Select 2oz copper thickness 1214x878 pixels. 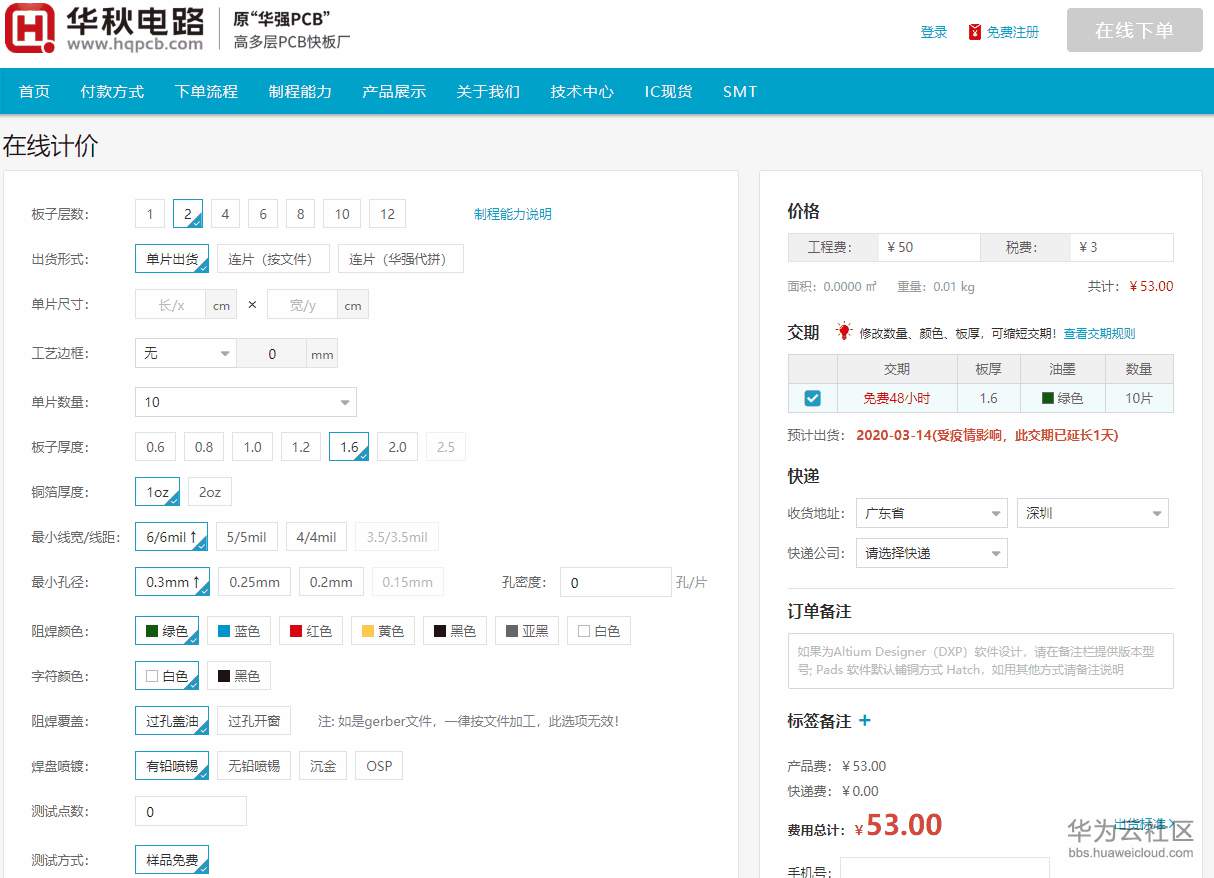point(210,492)
